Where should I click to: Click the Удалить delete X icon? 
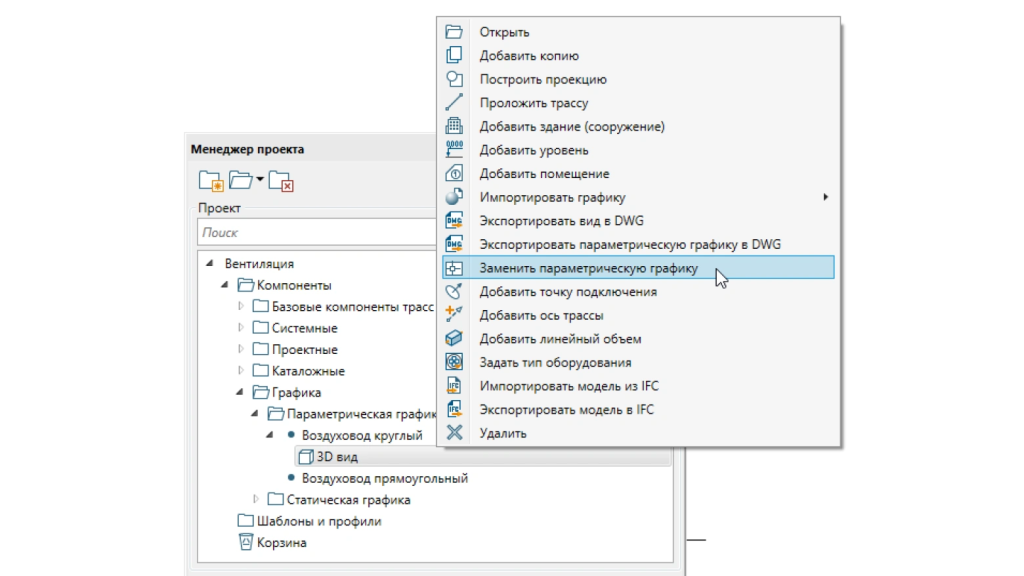click(x=454, y=433)
